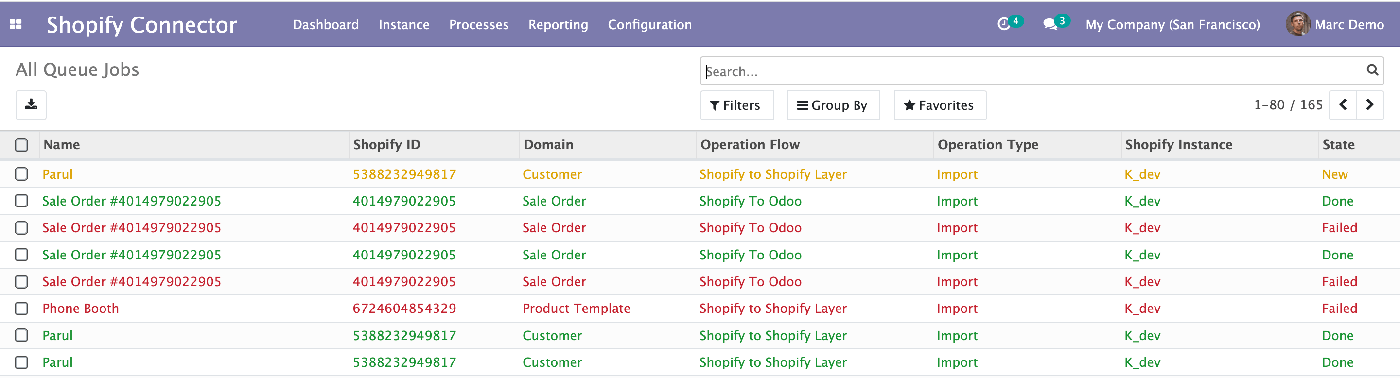Click the All Queue Jobs breadcrumb title

pyautogui.click(x=78, y=70)
